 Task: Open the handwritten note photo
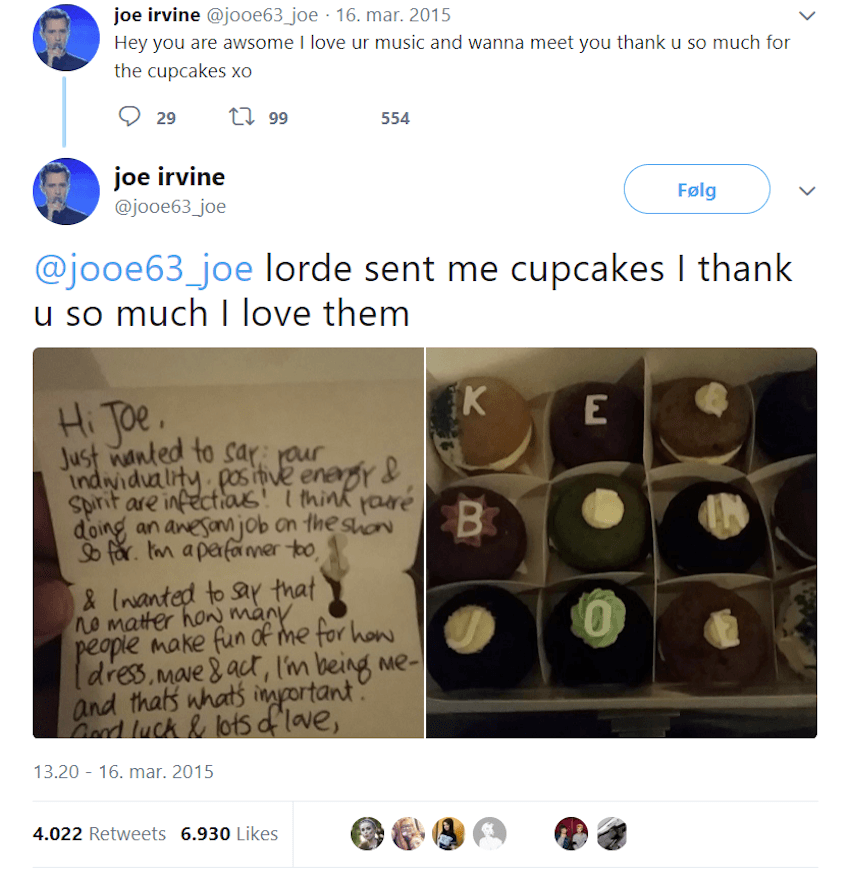(x=228, y=542)
